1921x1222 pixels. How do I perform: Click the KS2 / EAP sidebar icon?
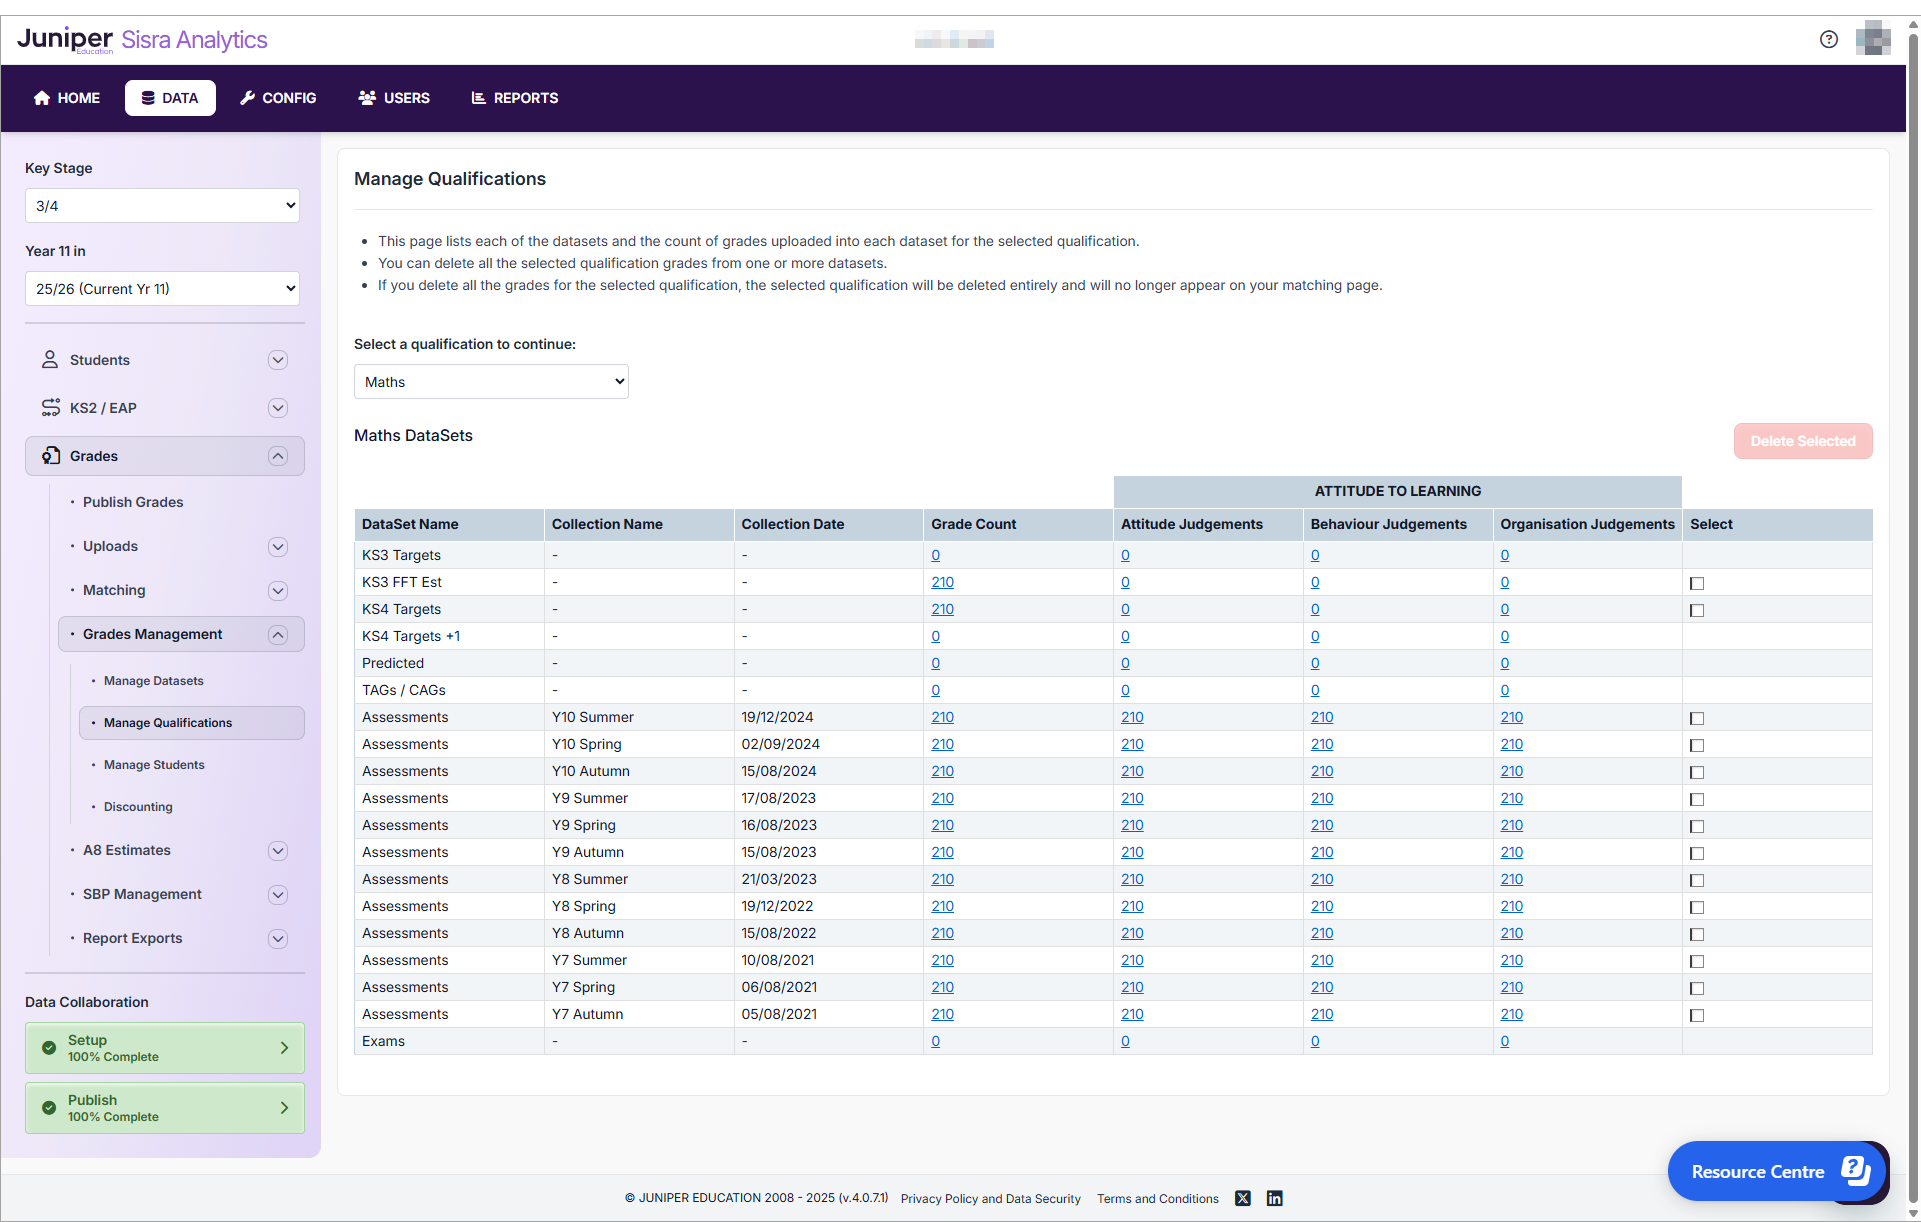click(x=50, y=408)
